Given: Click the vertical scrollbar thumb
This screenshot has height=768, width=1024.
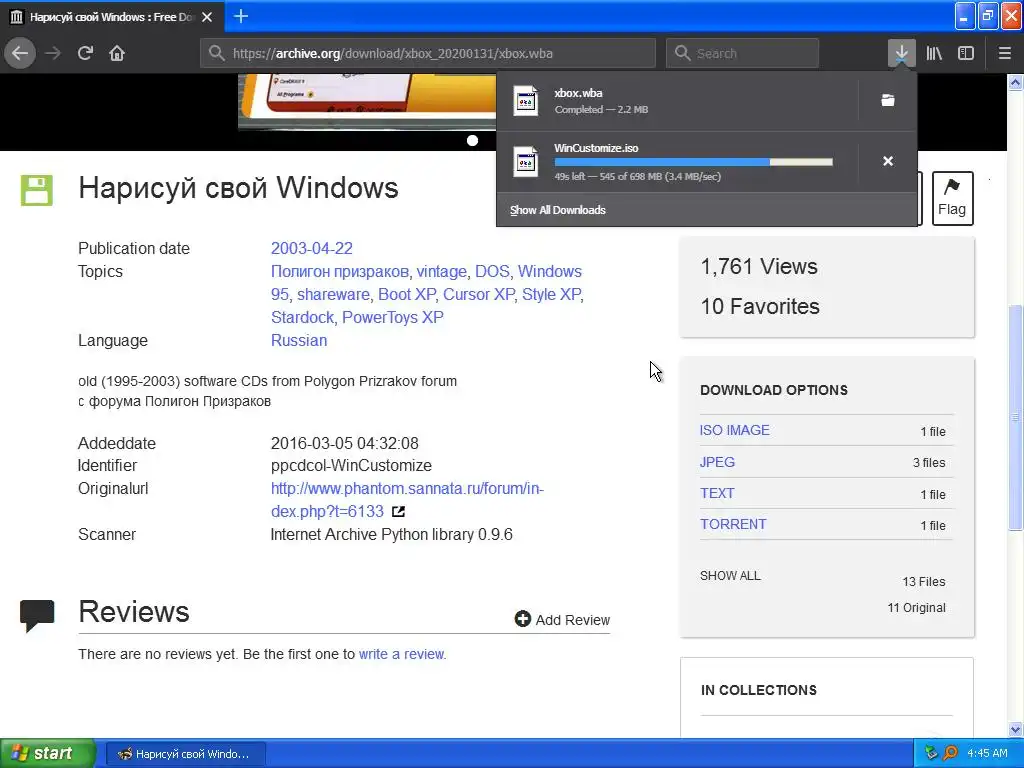Looking at the screenshot, I should pos(1015,417).
